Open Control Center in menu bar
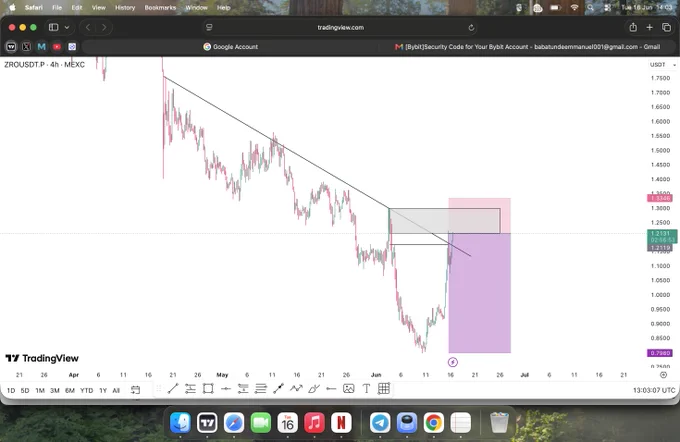Screen dimensions: 680x442 click(607, 7)
